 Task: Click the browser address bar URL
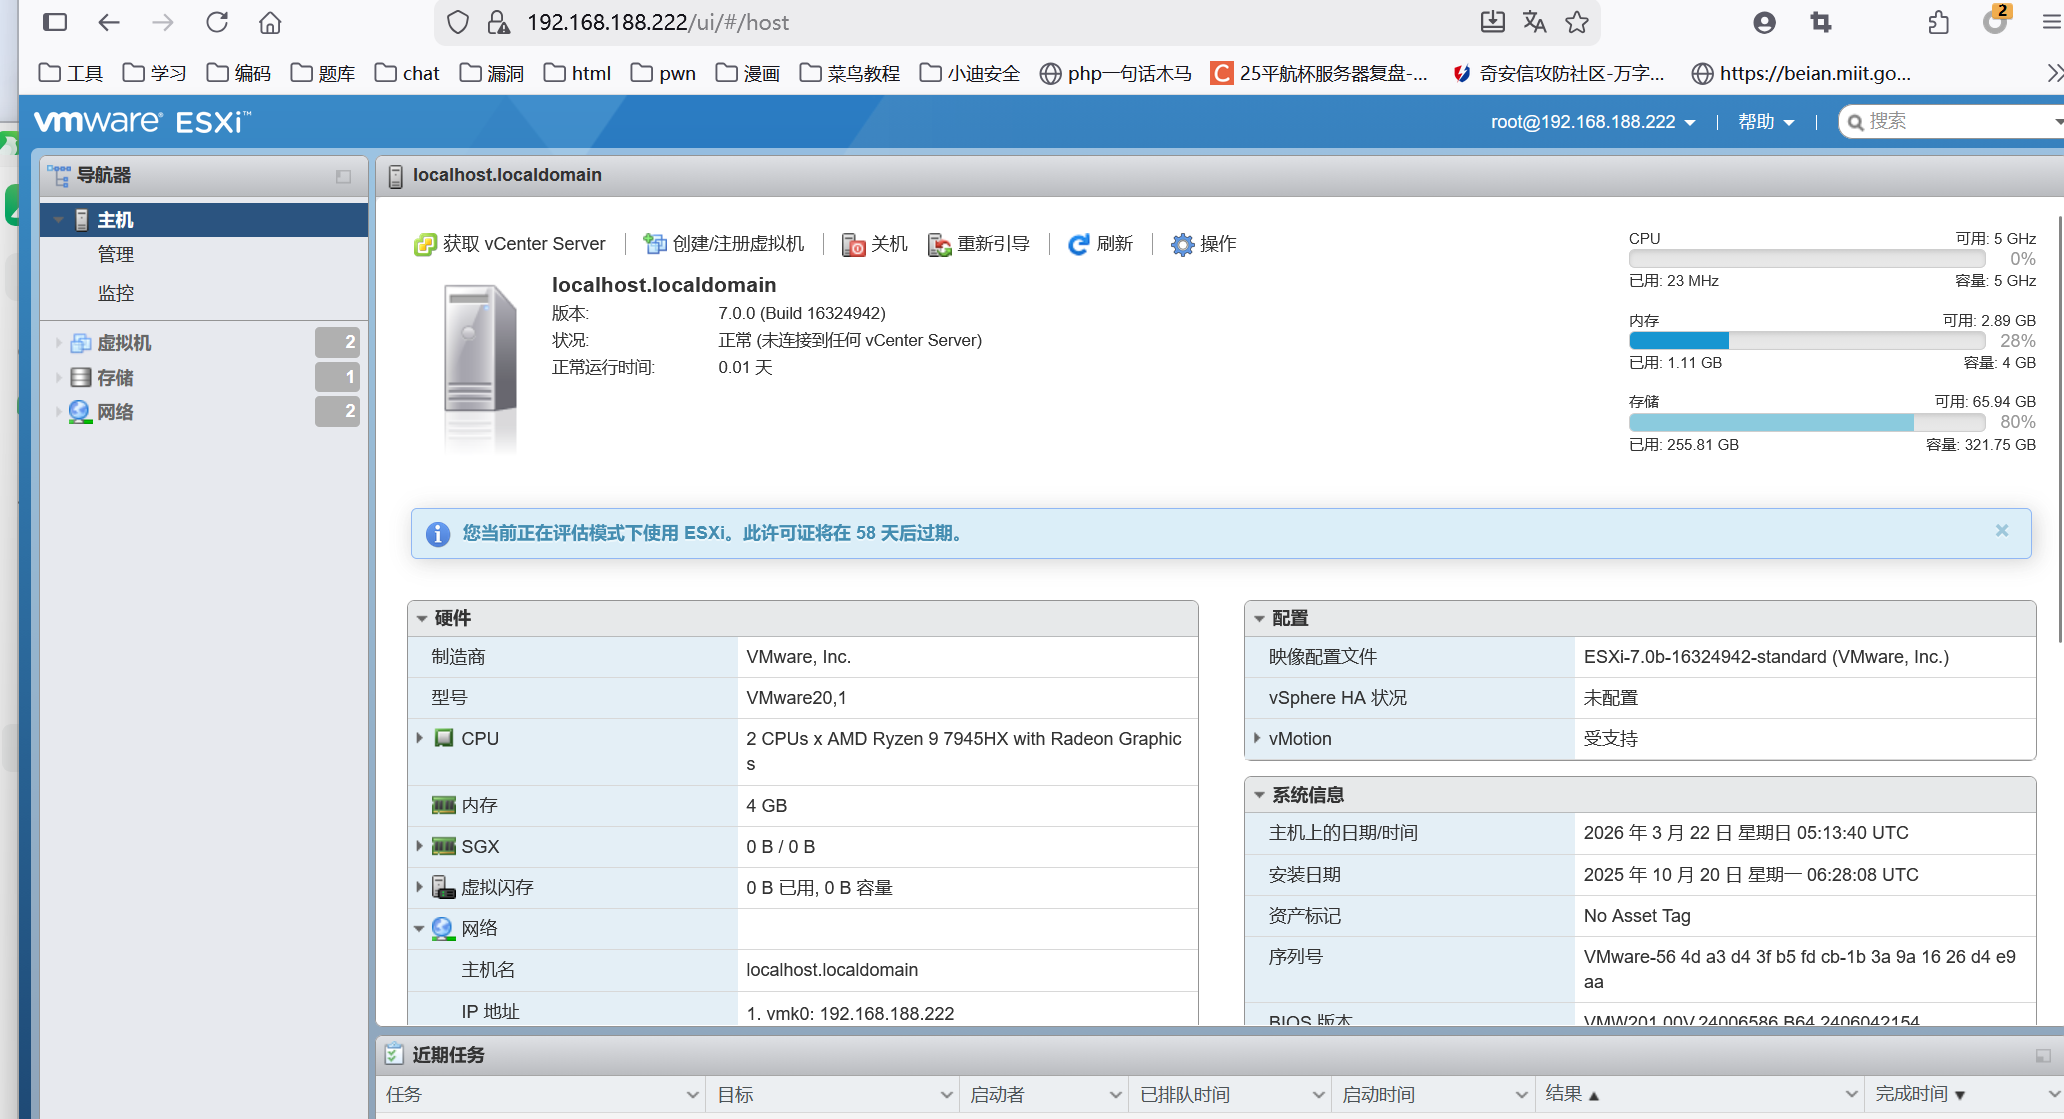tap(658, 22)
